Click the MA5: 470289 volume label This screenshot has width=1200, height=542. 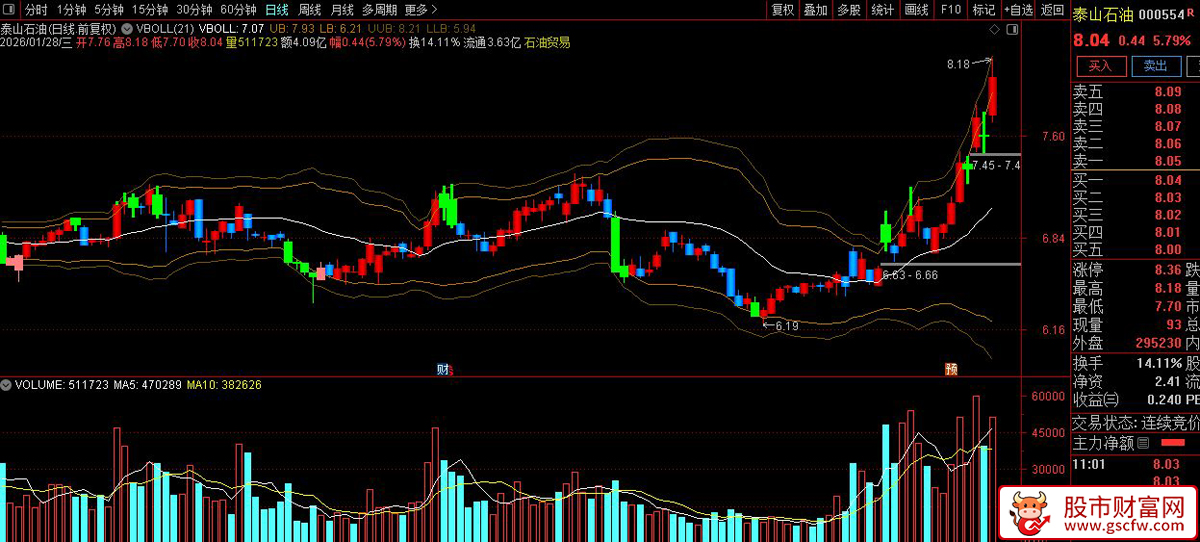(147, 384)
